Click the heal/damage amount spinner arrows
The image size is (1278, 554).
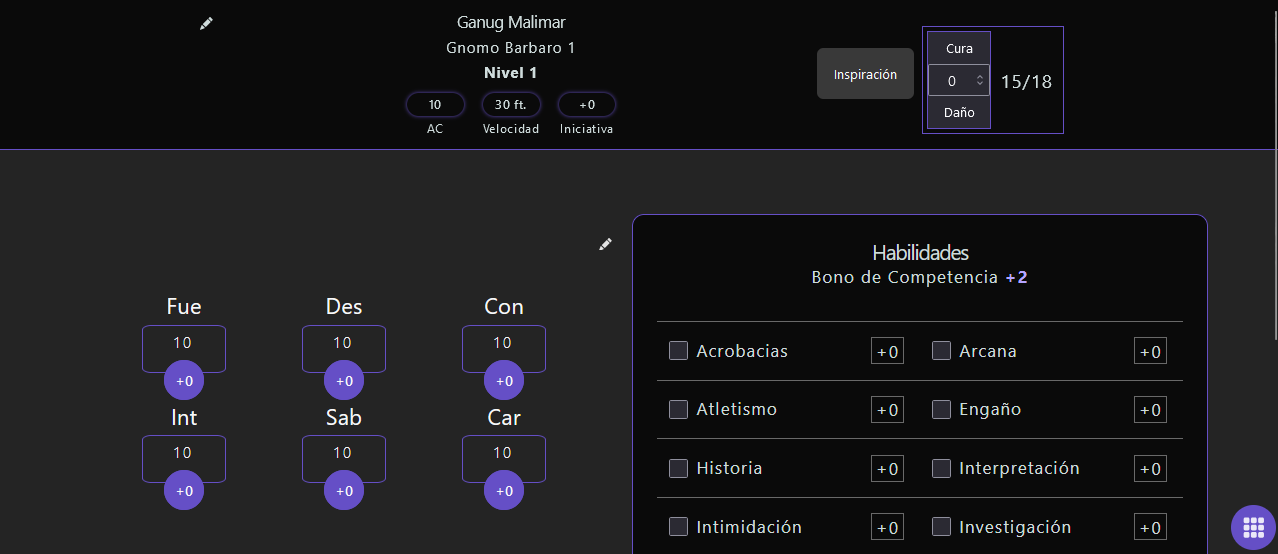(x=980, y=80)
